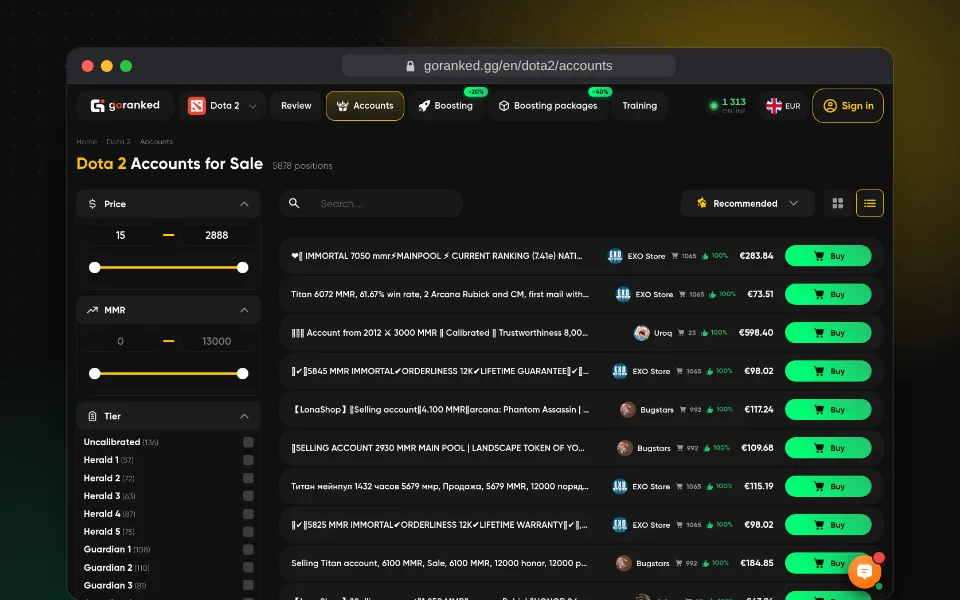Click the UK flag language icon
This screenshot has width=960, height=600.
tap(773, 106)
